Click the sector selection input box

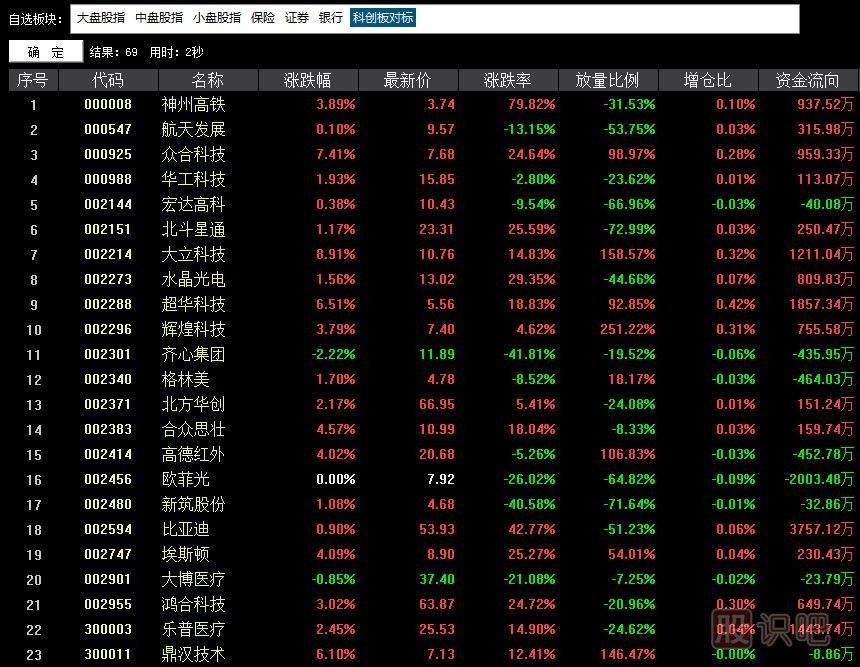coord(600,18)
